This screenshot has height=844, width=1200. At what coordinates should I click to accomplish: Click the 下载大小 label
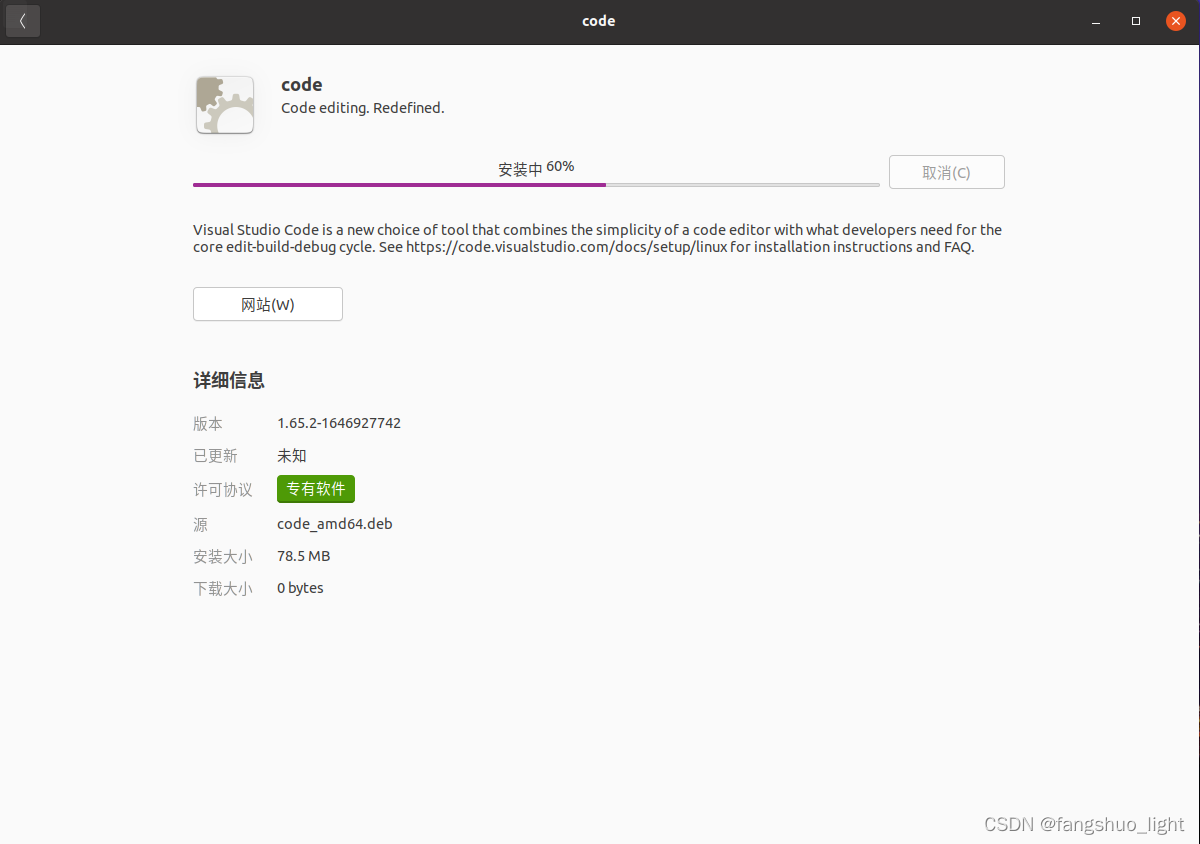(223, 587)
